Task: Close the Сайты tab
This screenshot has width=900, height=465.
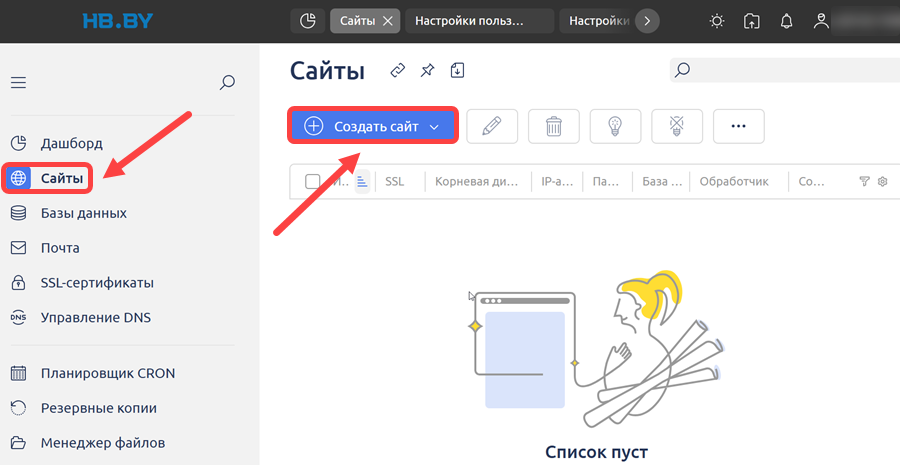Action: tap(388, 21)
